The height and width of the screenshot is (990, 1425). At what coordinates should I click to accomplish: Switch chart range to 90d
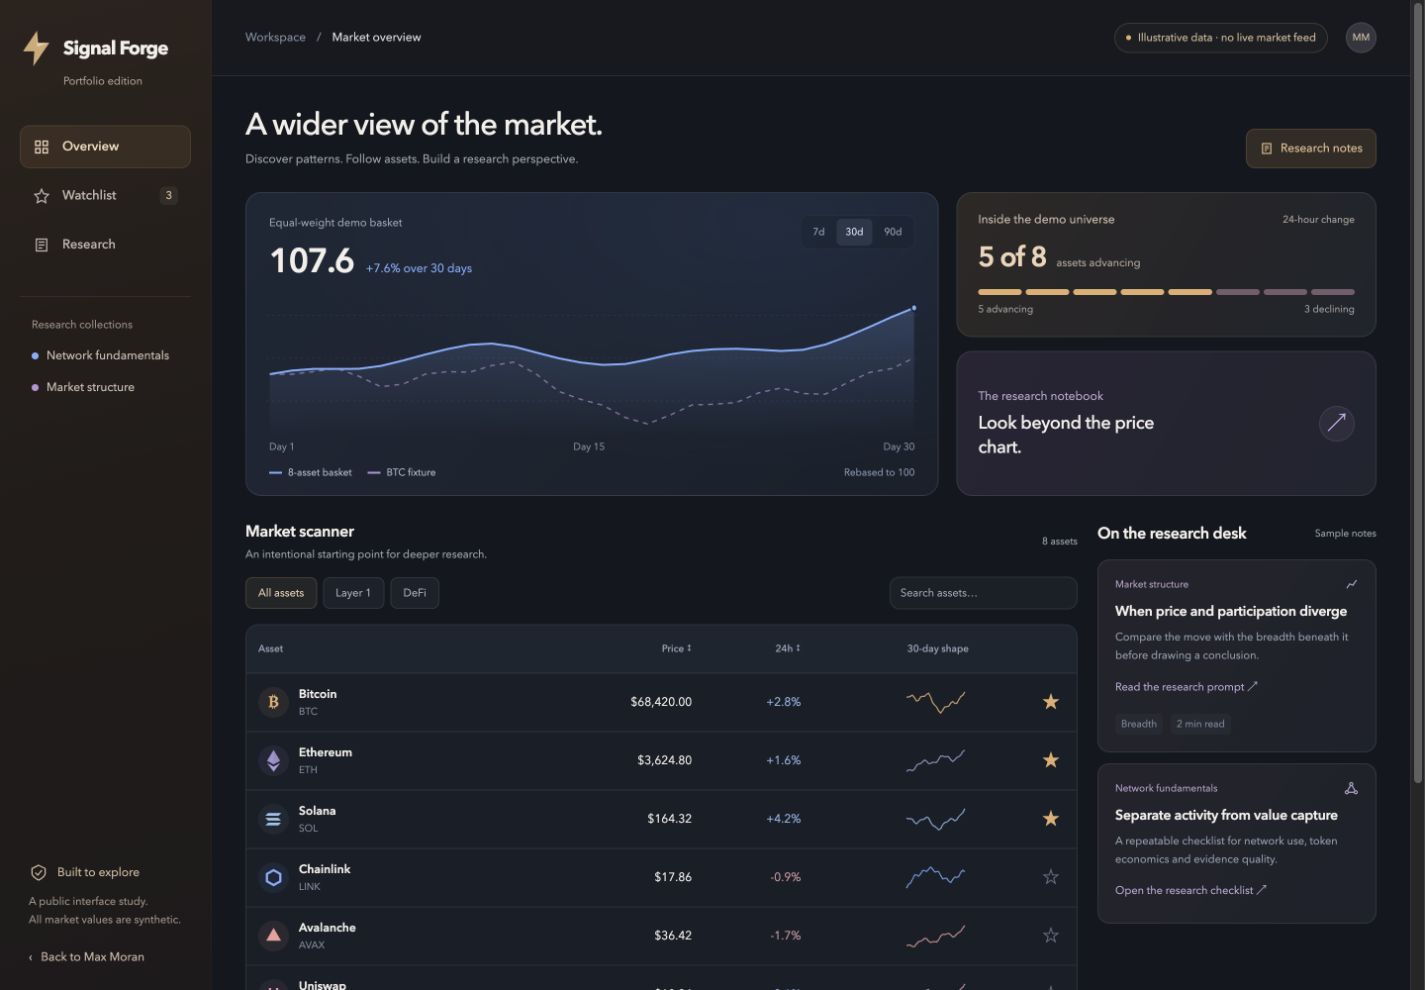(x=893, y=232)
